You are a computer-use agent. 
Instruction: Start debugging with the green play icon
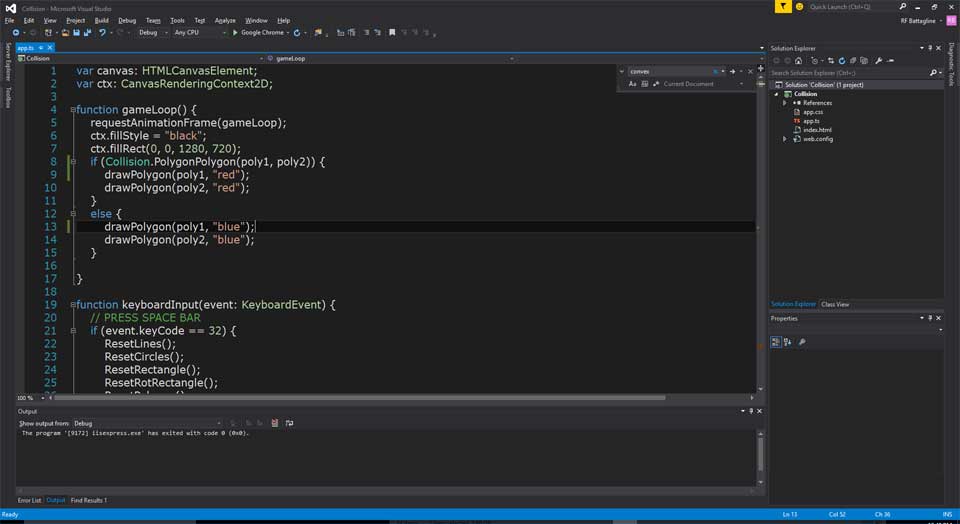tap(235, 33)
